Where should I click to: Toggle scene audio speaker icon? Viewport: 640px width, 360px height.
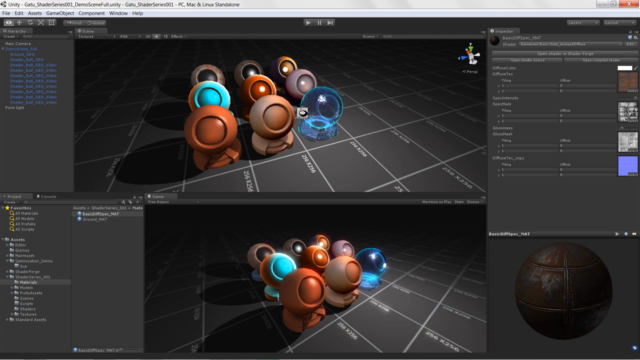click(165, 36)
